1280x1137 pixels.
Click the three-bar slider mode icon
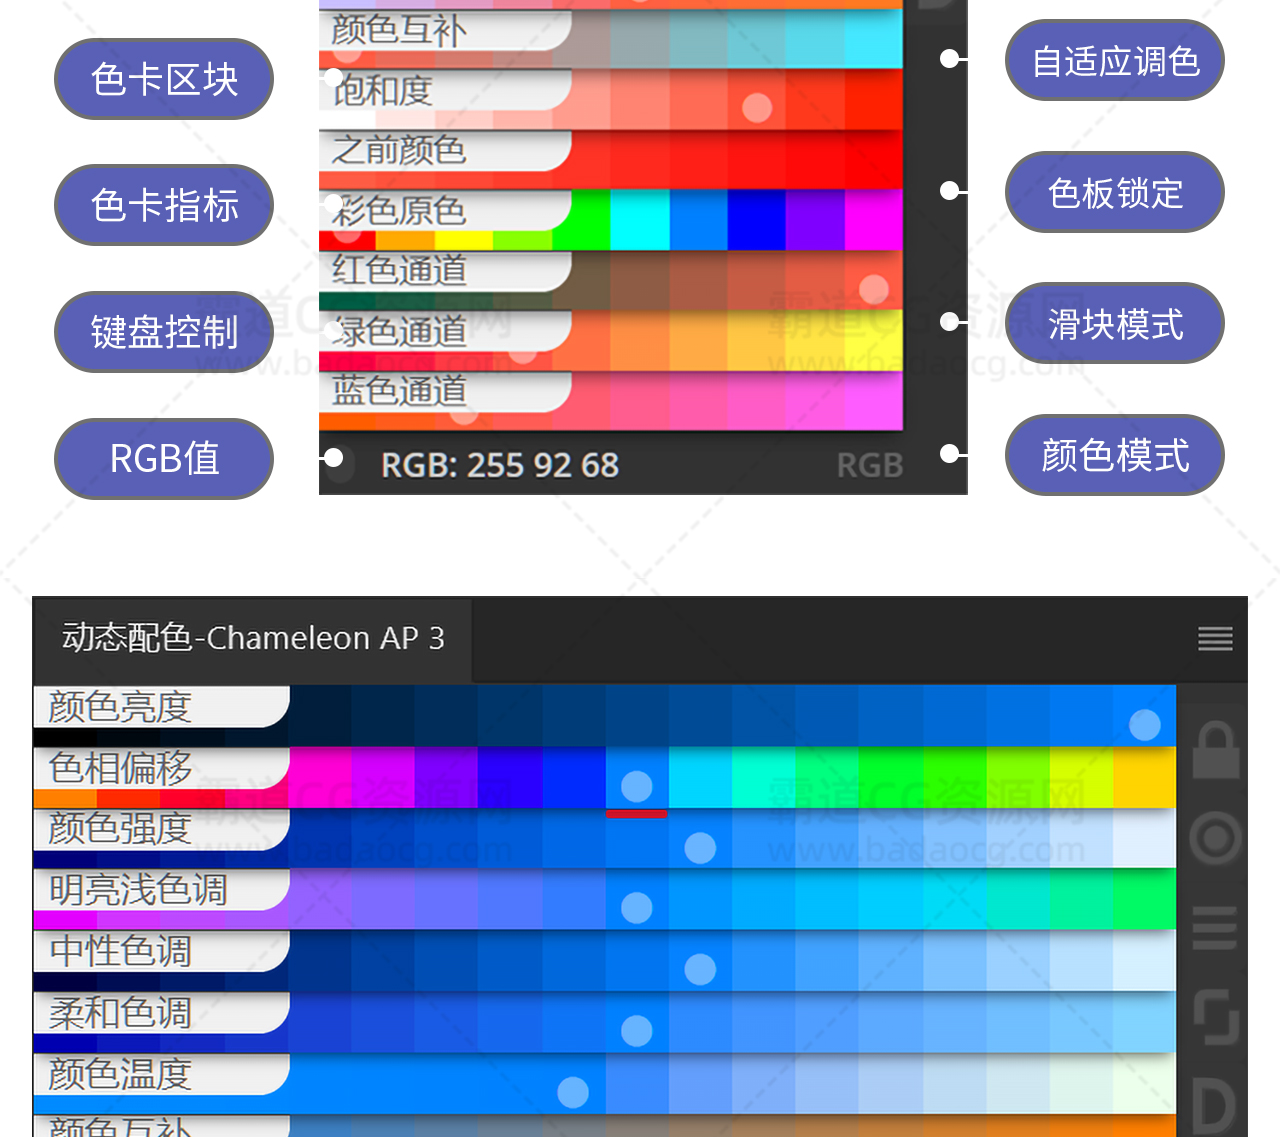click(x=1215, y=928)
